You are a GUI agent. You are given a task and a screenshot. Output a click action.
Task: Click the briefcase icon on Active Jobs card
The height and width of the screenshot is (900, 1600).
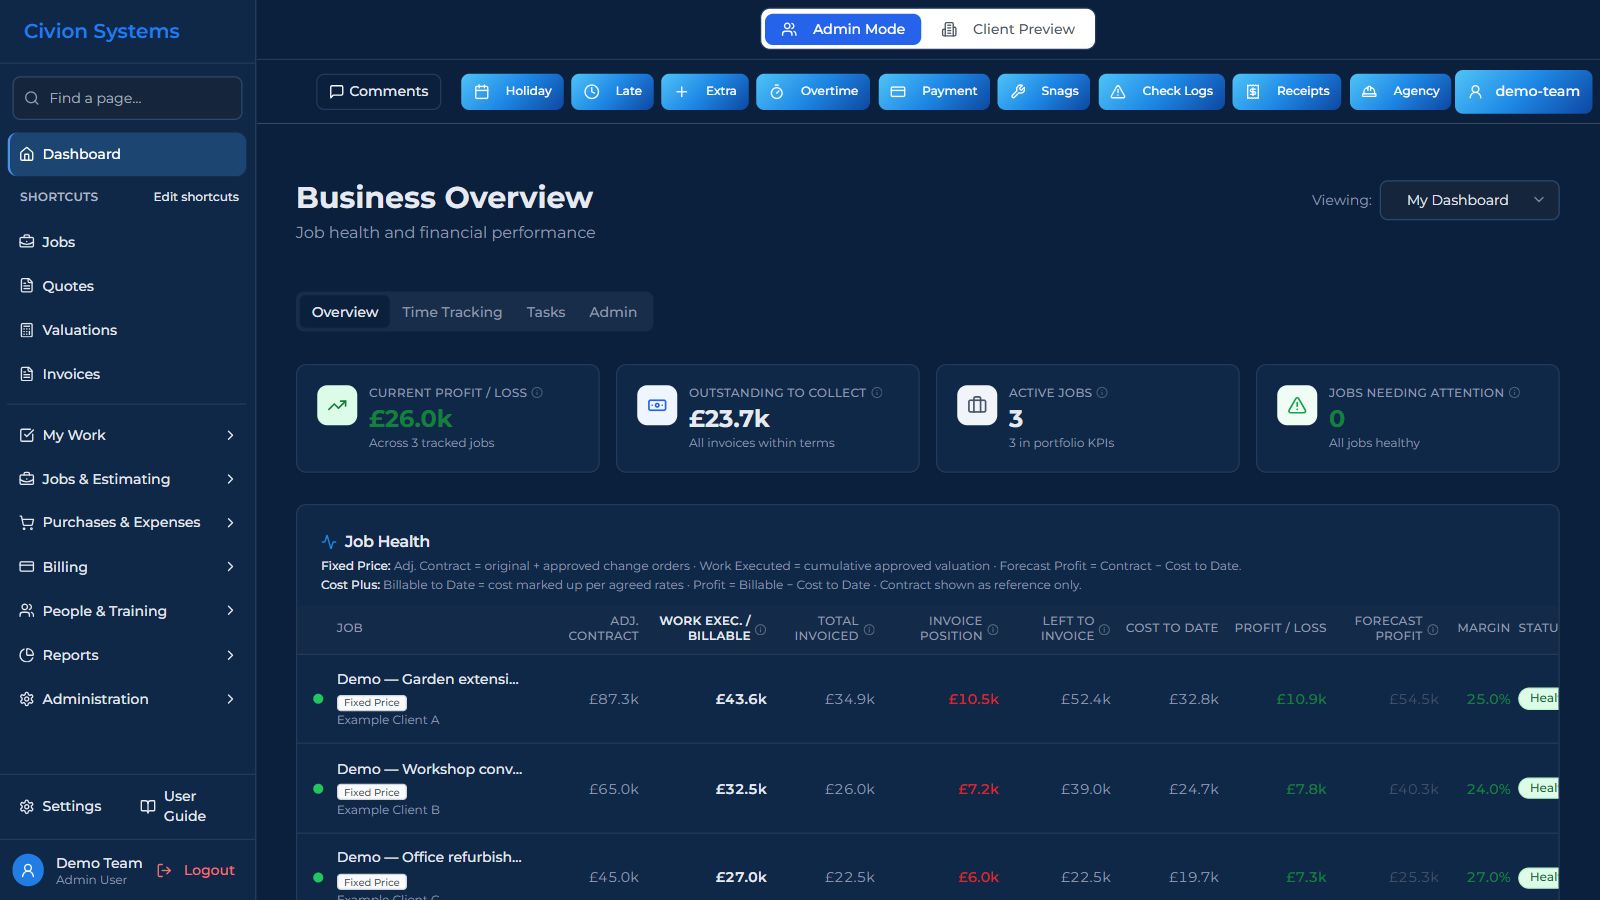tap(977, 405)
